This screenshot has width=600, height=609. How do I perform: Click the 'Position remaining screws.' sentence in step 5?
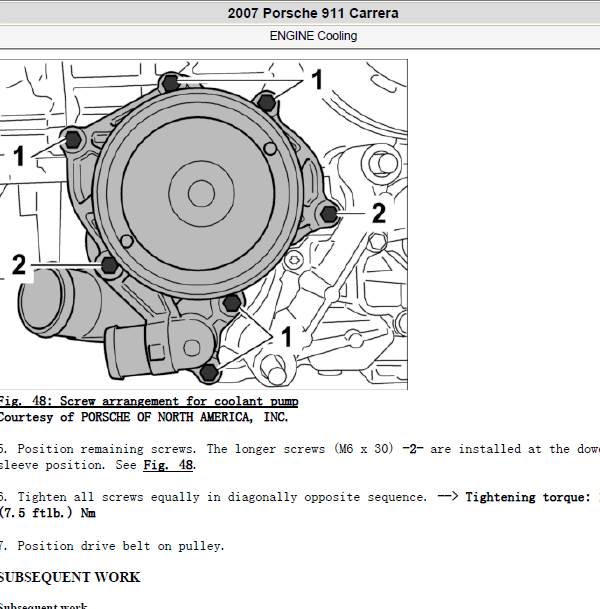(x=106, y=449)
